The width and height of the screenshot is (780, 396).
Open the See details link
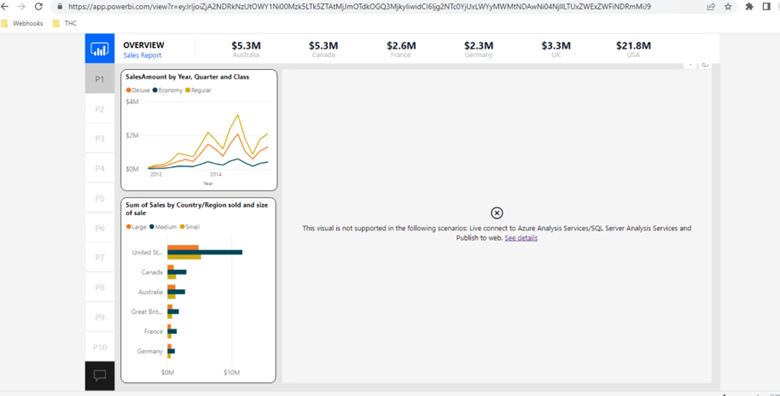(521, 238)
